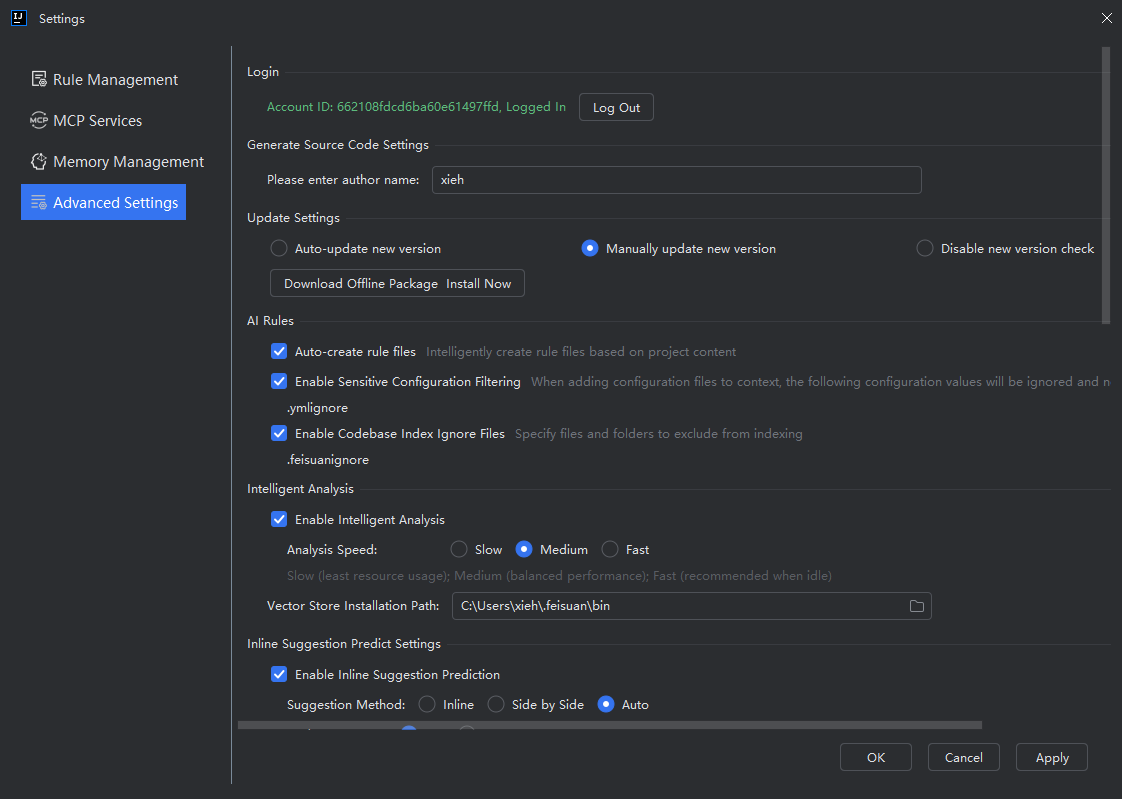Screen dimensions: 1122x799
Task: Click the horizontal scrollbar at bottom
Action: [x=609, y=725]
